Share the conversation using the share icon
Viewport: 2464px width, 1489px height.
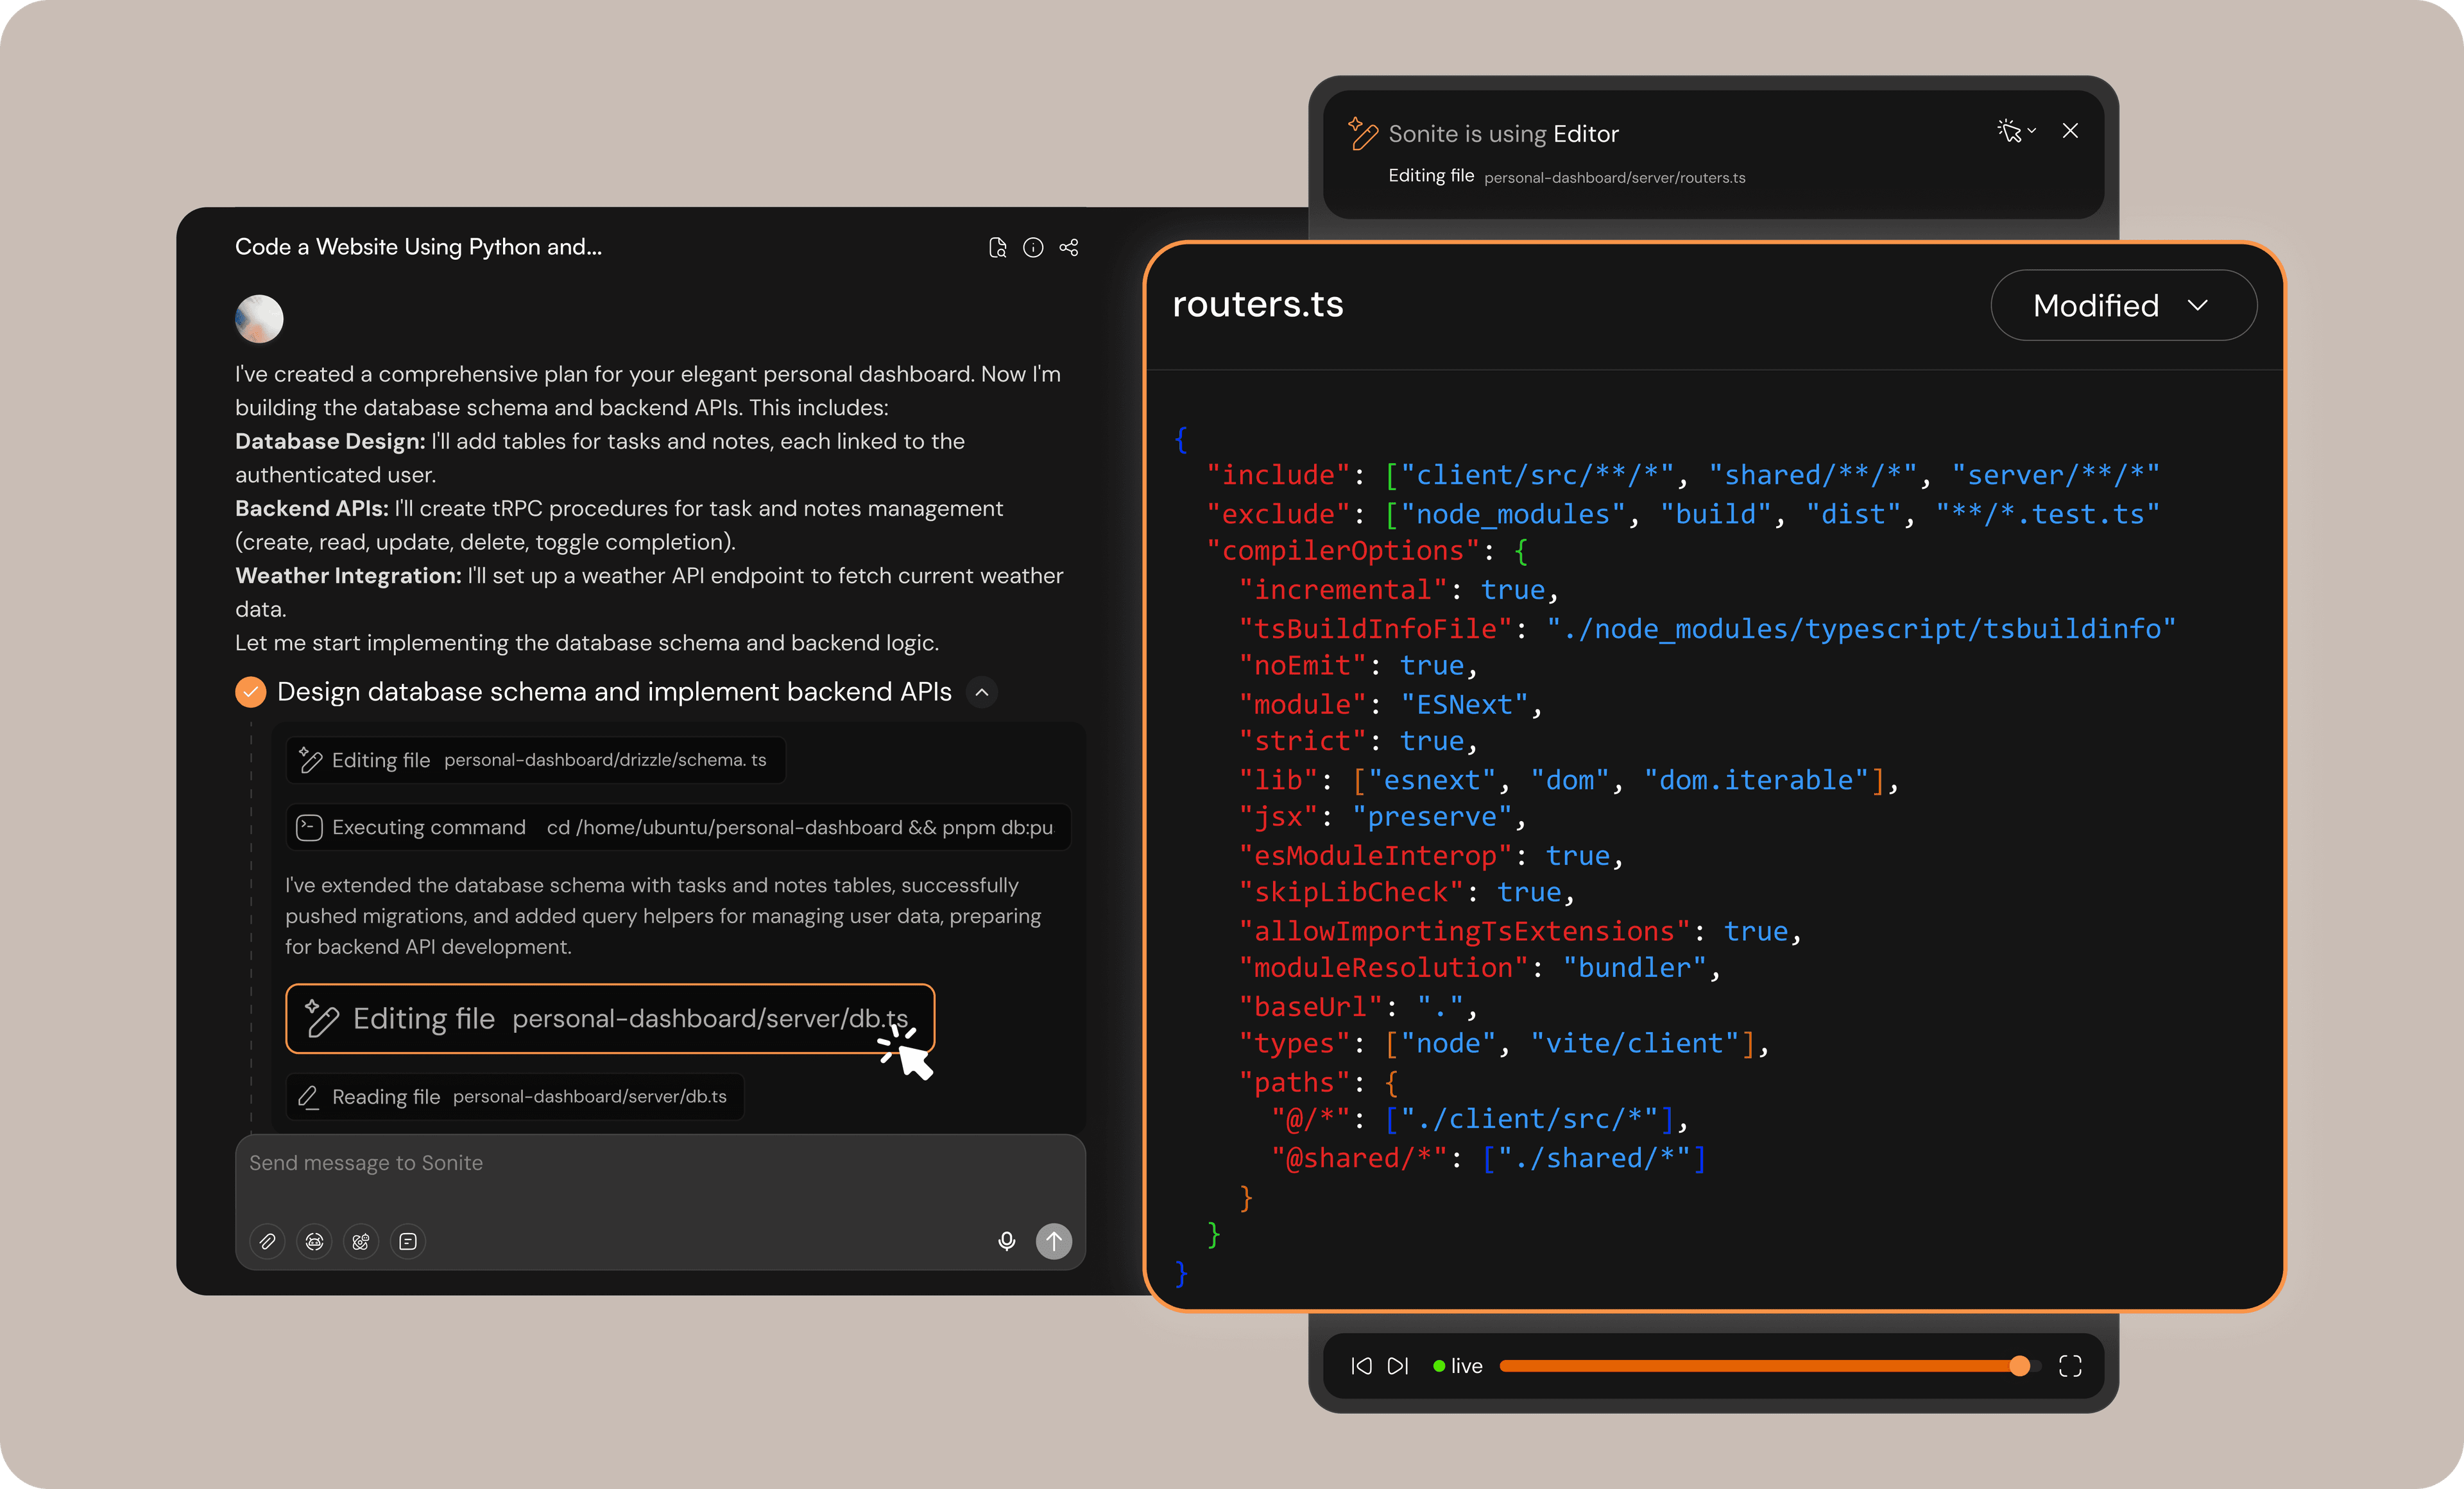1069,247
